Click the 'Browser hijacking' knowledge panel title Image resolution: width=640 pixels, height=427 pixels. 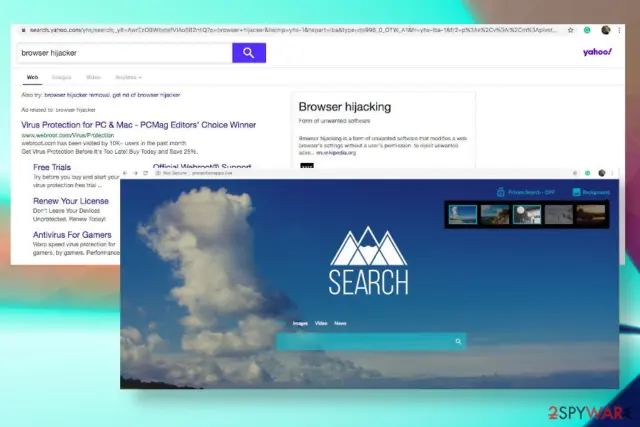click(x=345, y=107)
